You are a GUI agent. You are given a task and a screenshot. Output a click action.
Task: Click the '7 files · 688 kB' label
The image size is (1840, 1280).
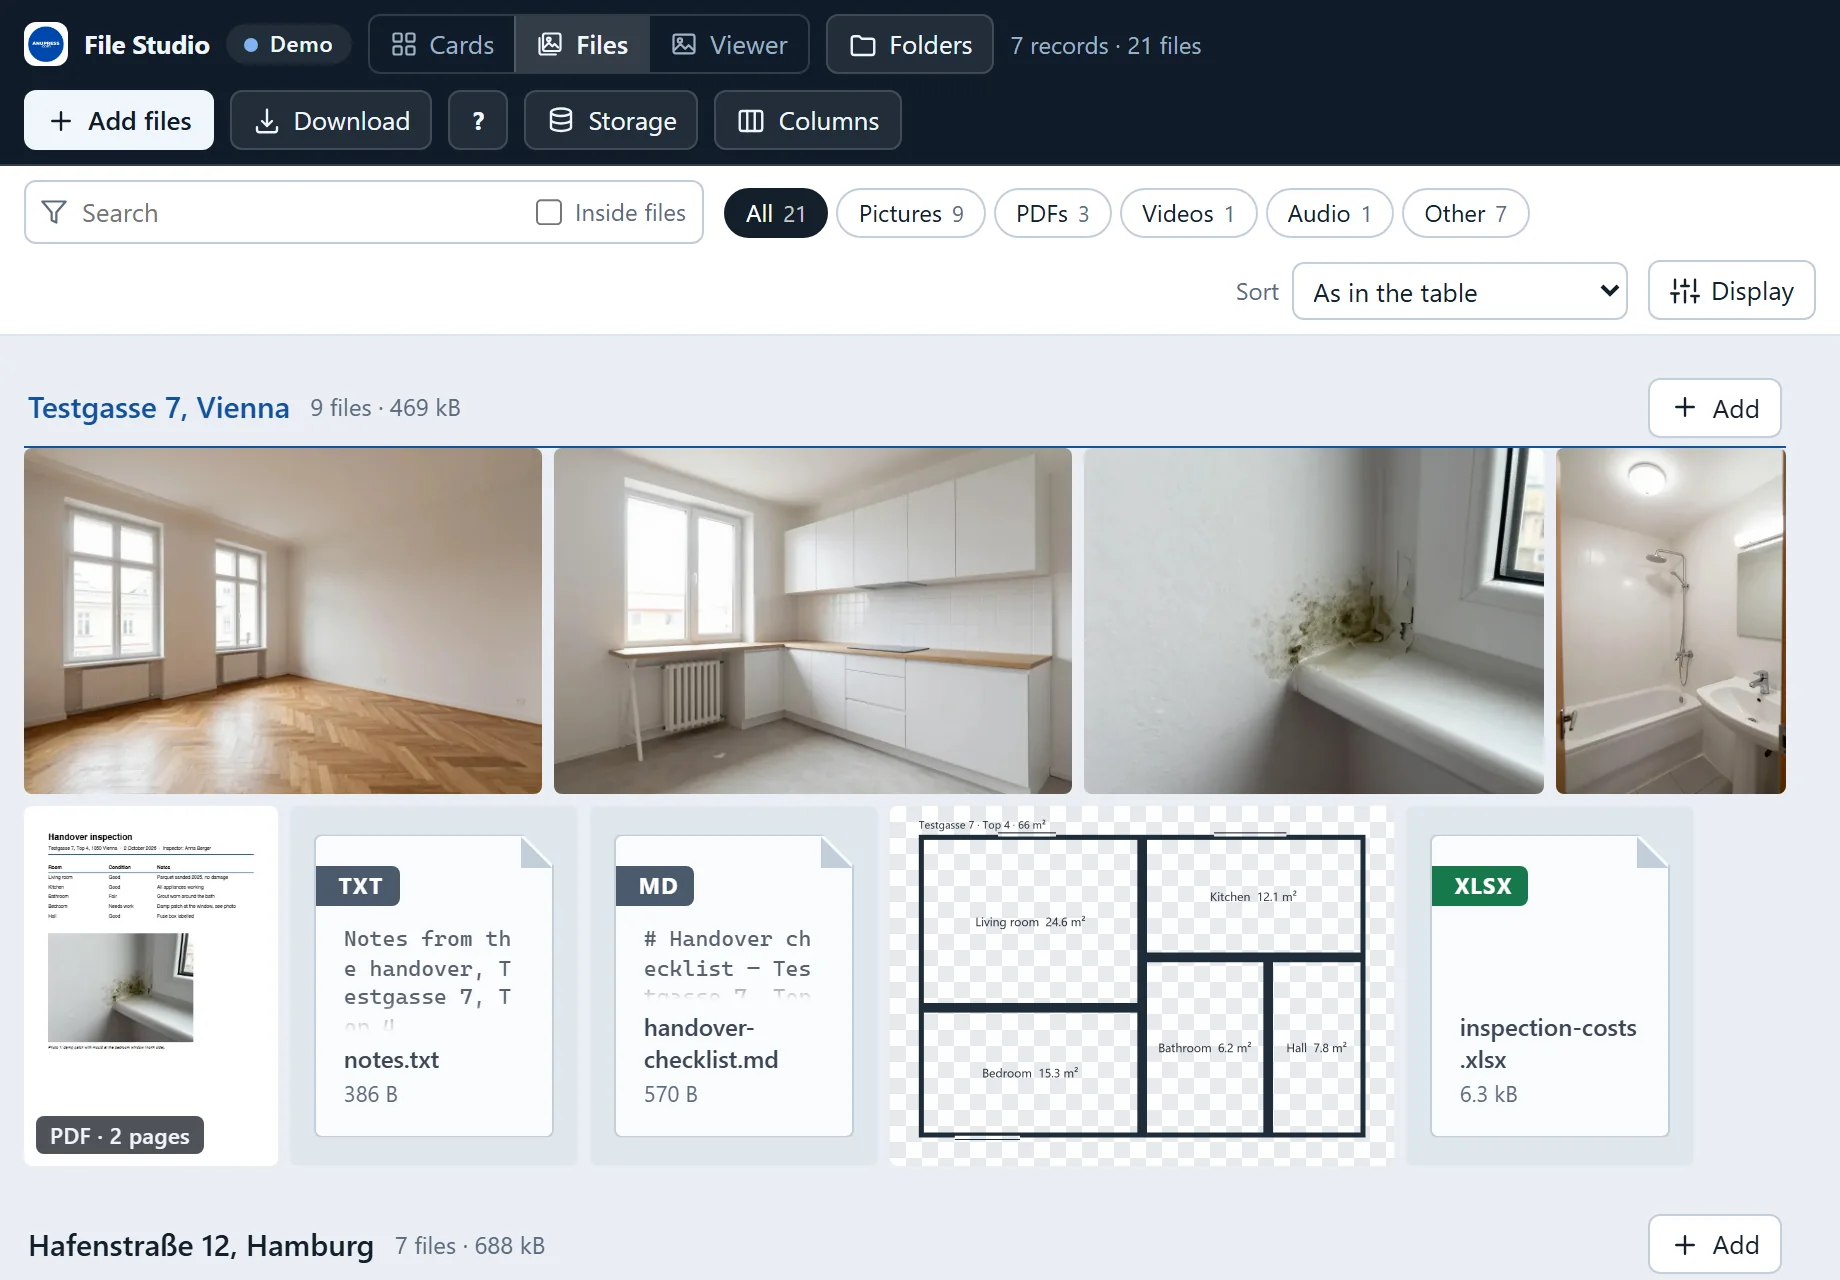point(470,1246)
